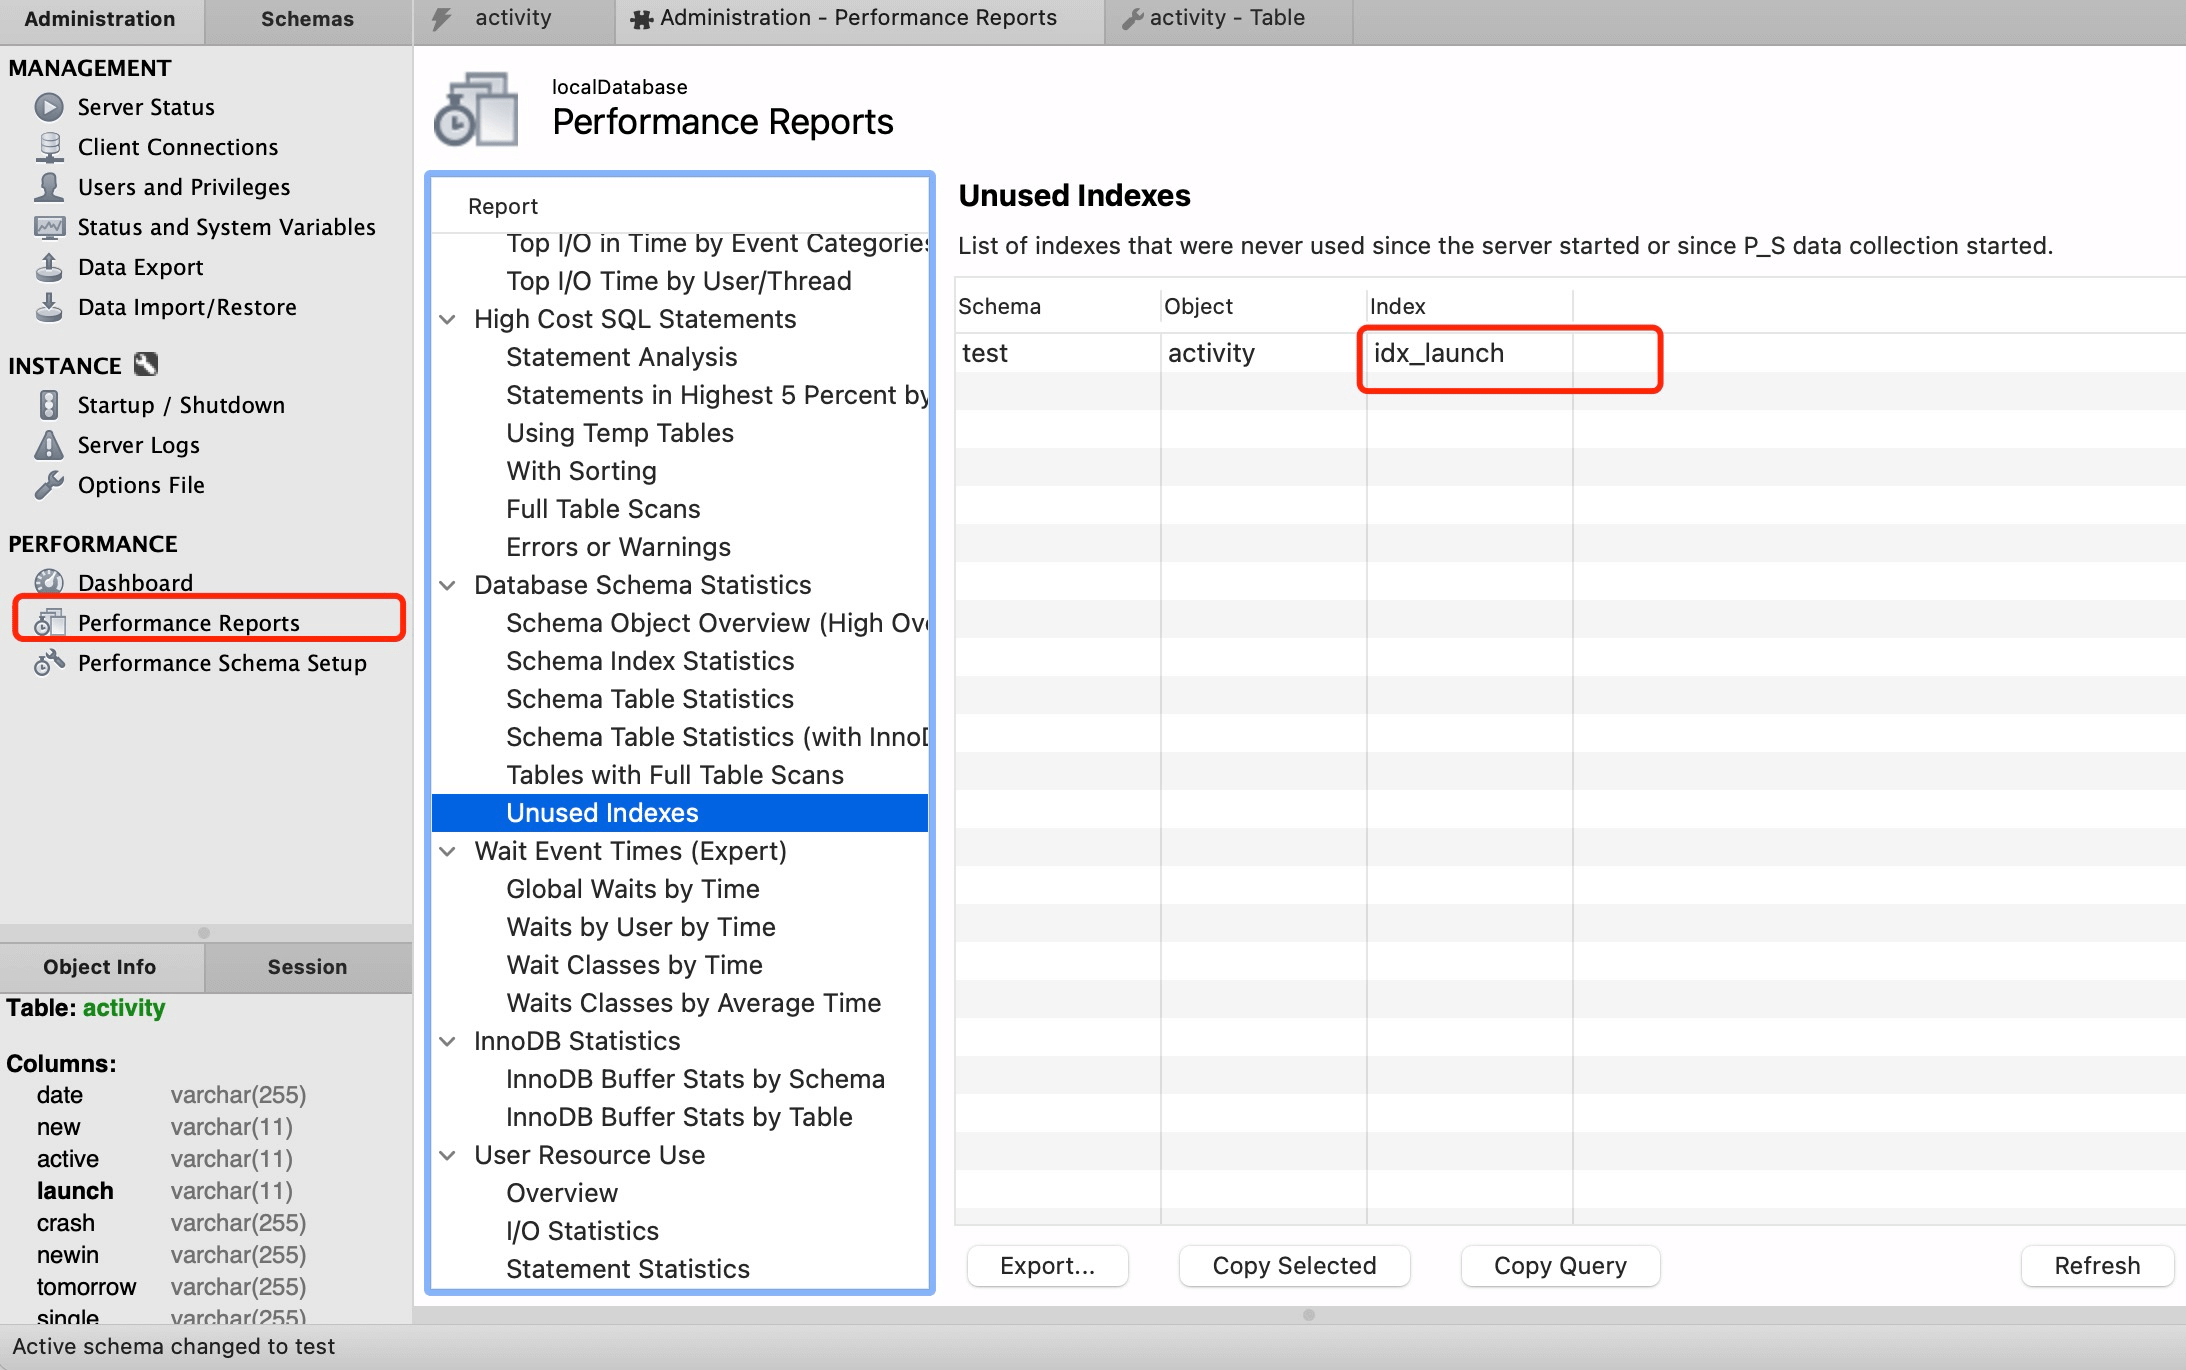This screenshot has height=1370, width=2186.
Task: Click the Index column header
Action: (1469, 306)
